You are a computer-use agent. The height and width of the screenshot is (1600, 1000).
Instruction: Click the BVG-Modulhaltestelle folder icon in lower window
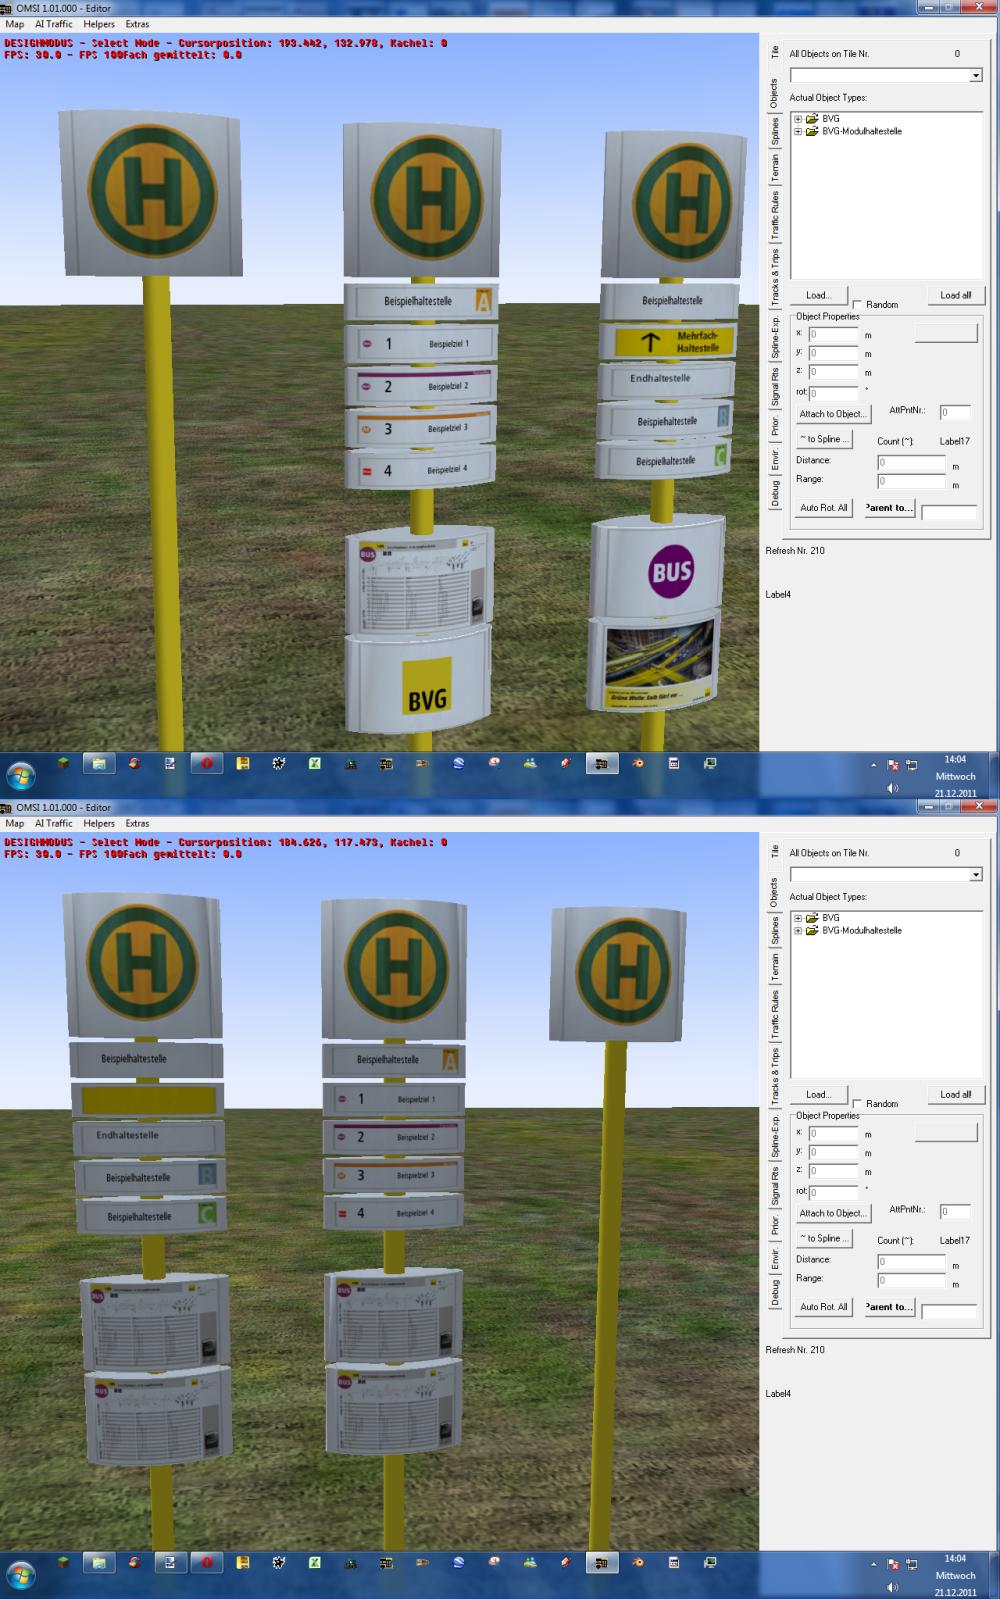coord(812,930)
